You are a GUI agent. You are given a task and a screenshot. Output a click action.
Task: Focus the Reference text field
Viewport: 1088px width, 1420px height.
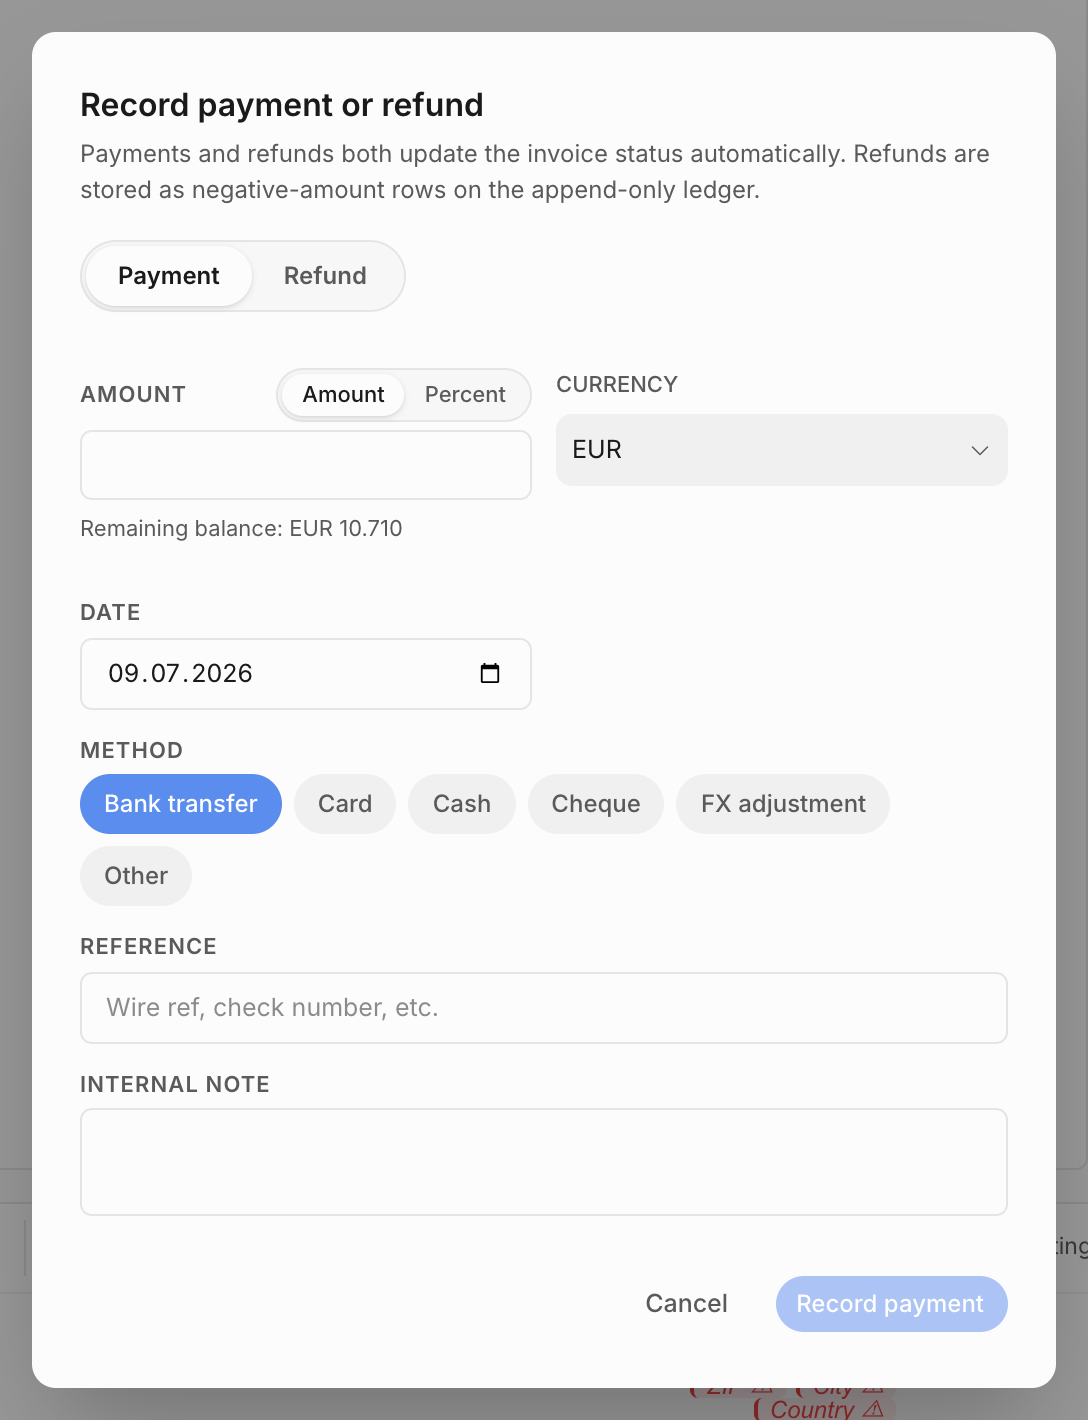pyautogui.click(x=544, y=1008)
